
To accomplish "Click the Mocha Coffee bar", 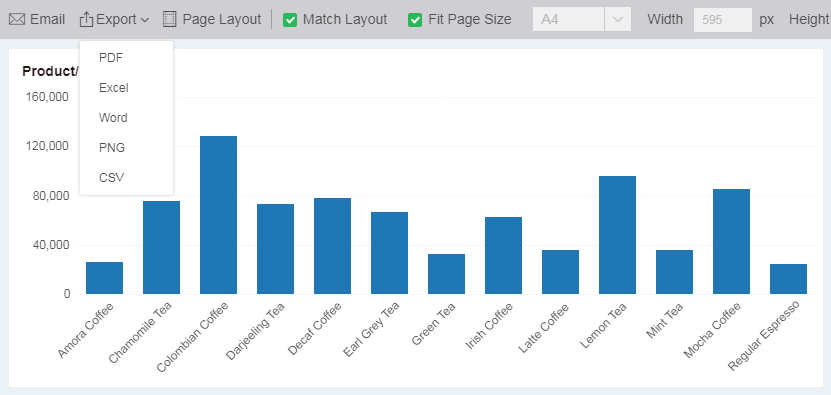I will [731, 241].
